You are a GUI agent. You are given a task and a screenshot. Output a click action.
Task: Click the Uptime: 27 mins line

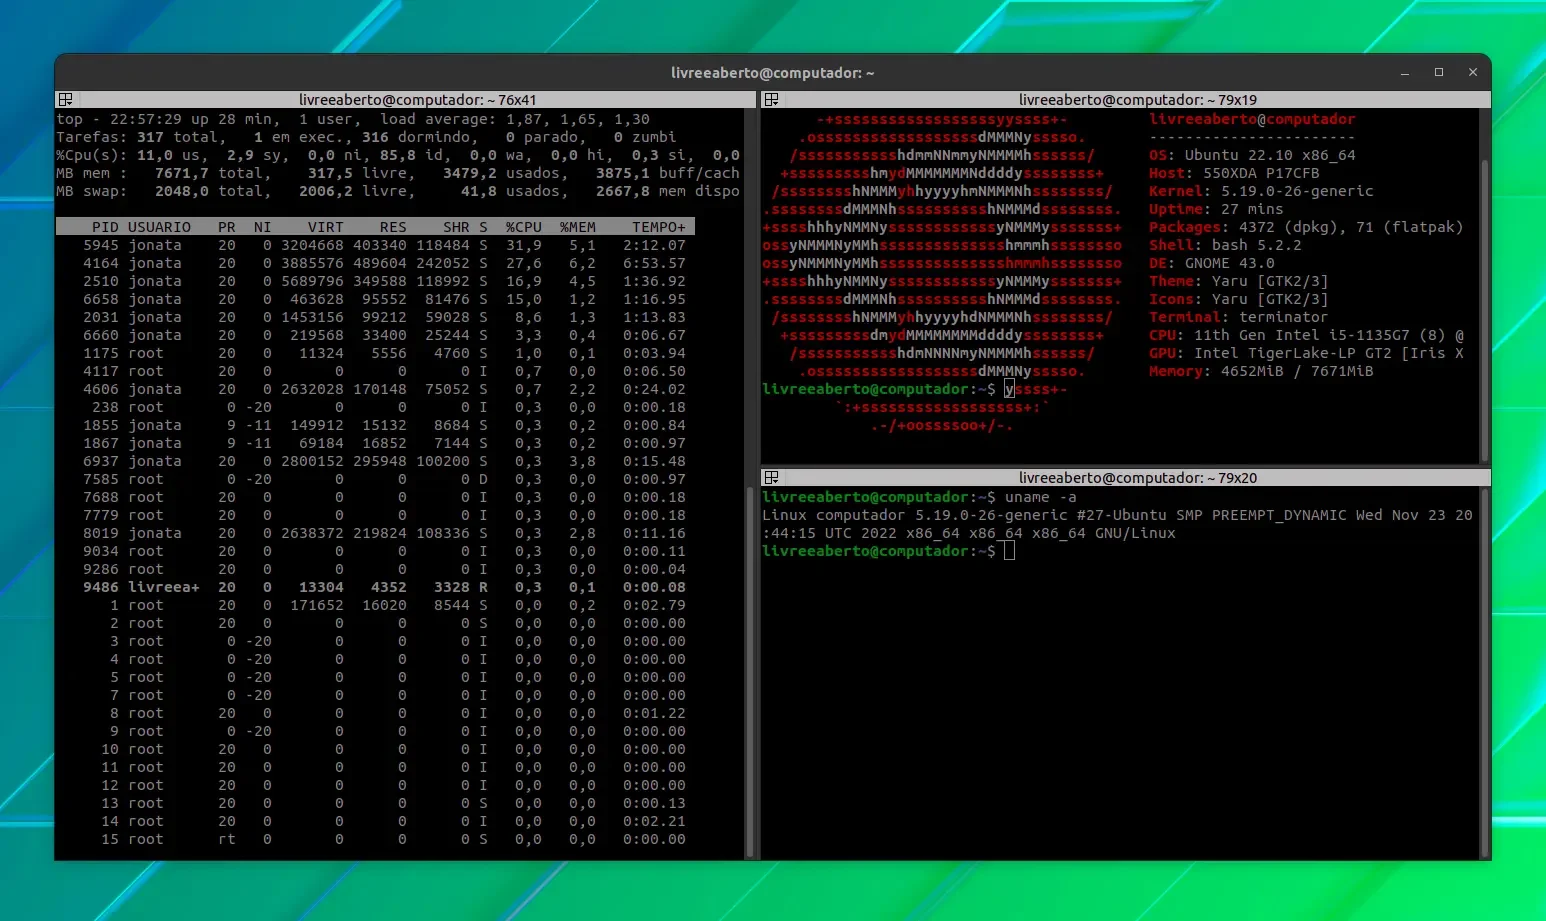(x=1216, y=209)
